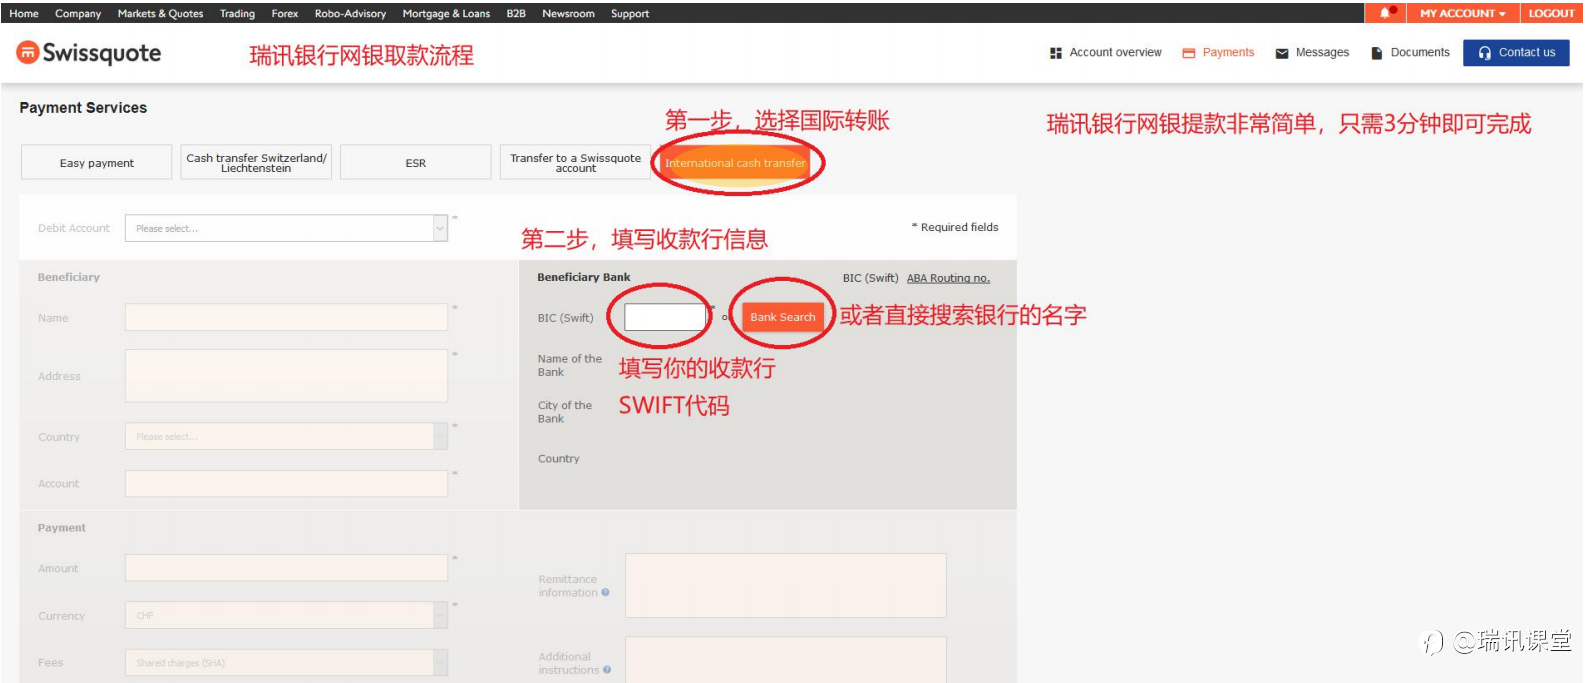Viewport: 1590px width, 683px height.
Task: Open the Newsroom menu item
Action: (568, 13)
